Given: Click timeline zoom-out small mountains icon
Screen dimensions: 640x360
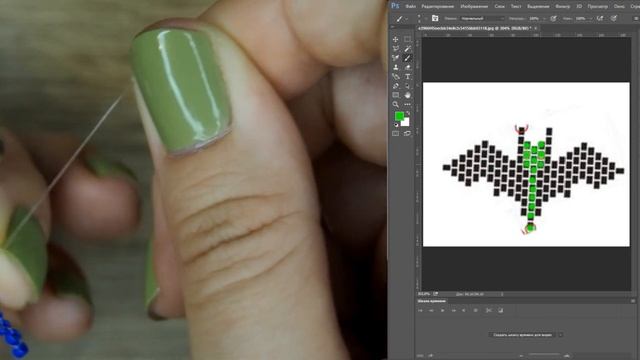Looking at the screenshot, I should [x=521, y=356].
